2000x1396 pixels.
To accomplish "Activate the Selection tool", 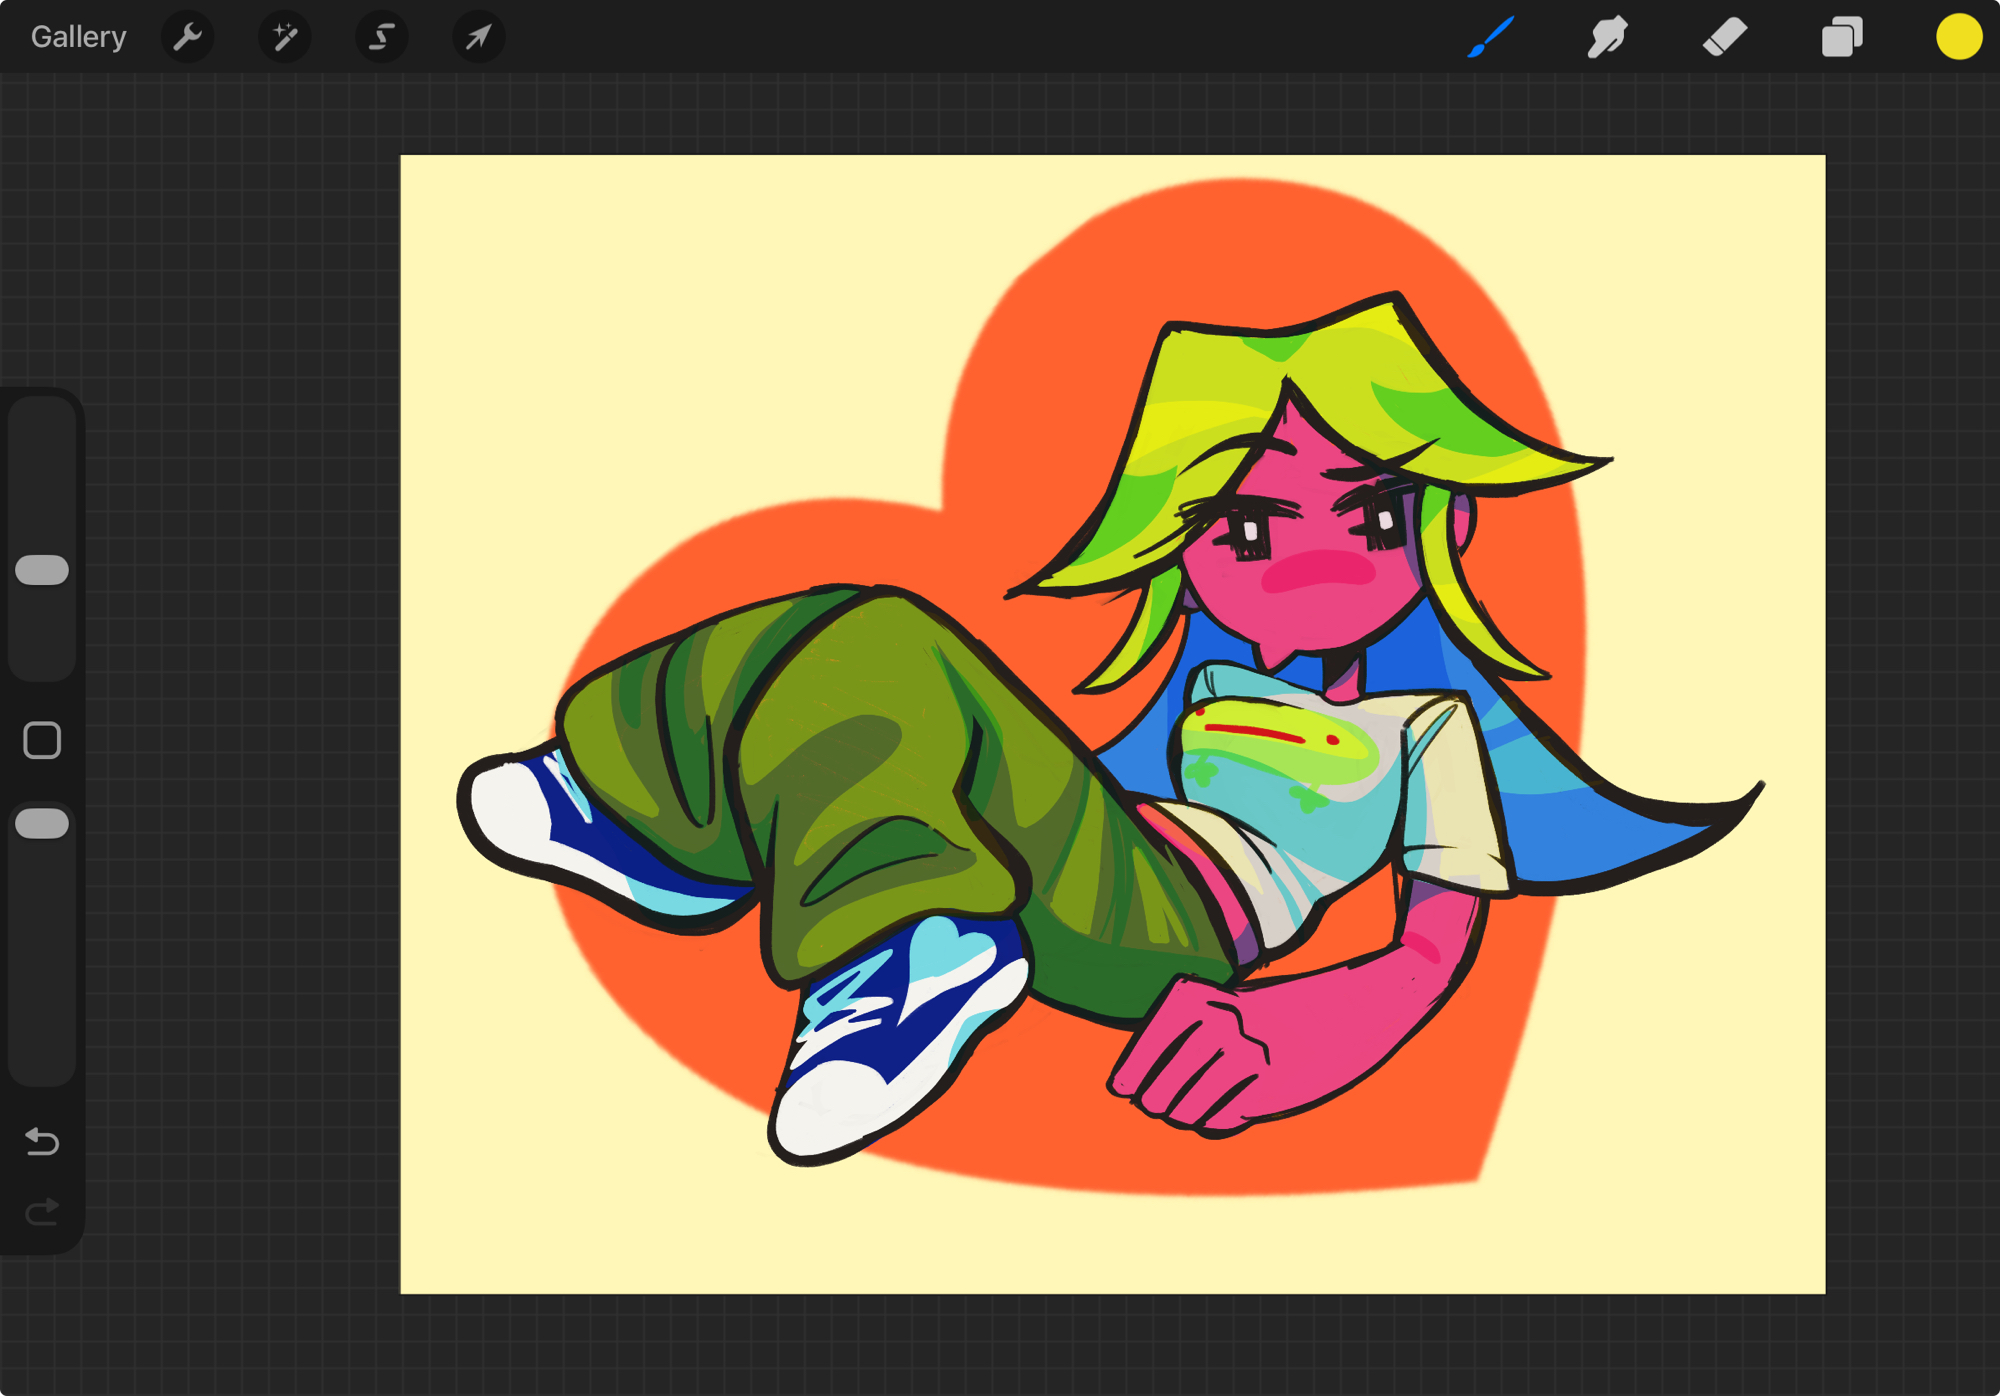I will click(x=381, y=37).
